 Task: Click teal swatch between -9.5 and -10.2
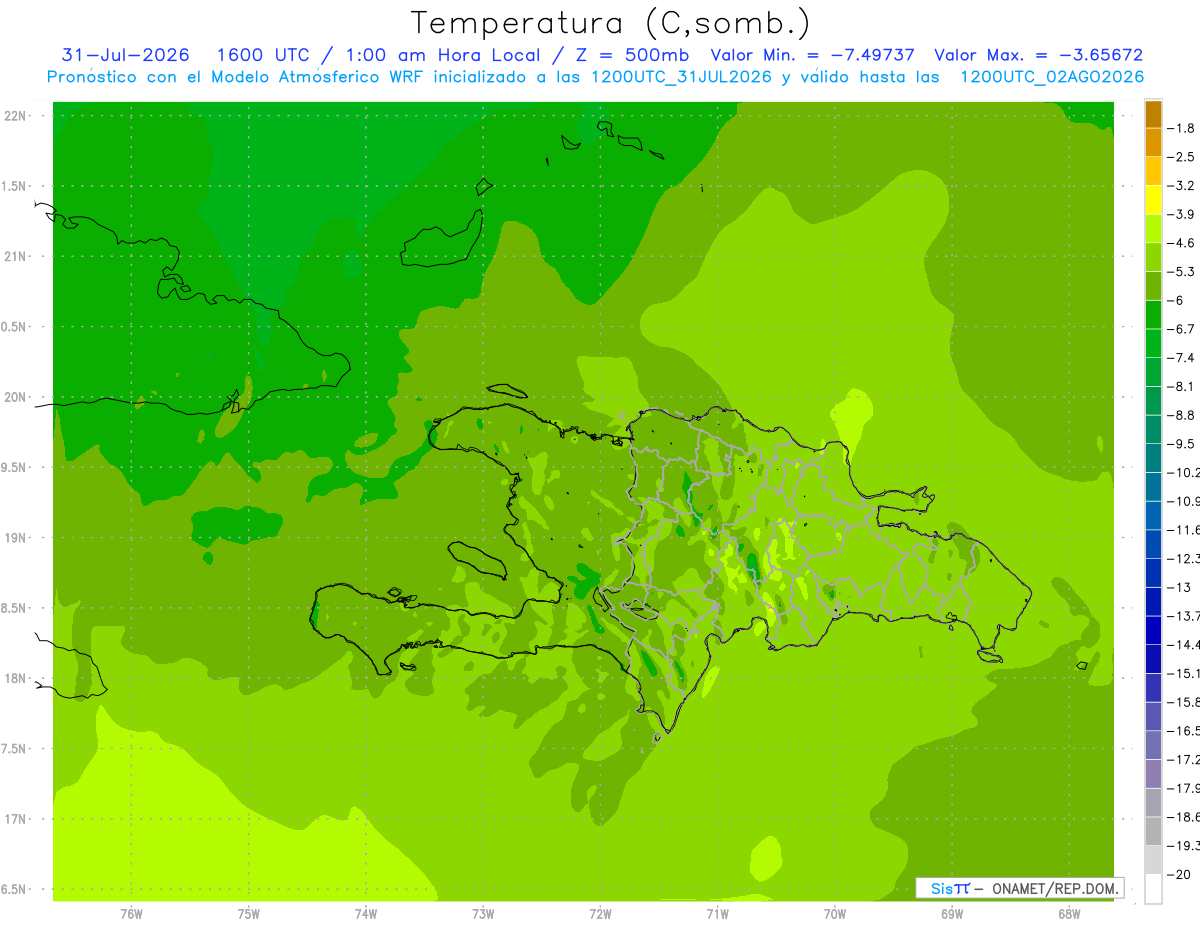[x=1153, y=458]
